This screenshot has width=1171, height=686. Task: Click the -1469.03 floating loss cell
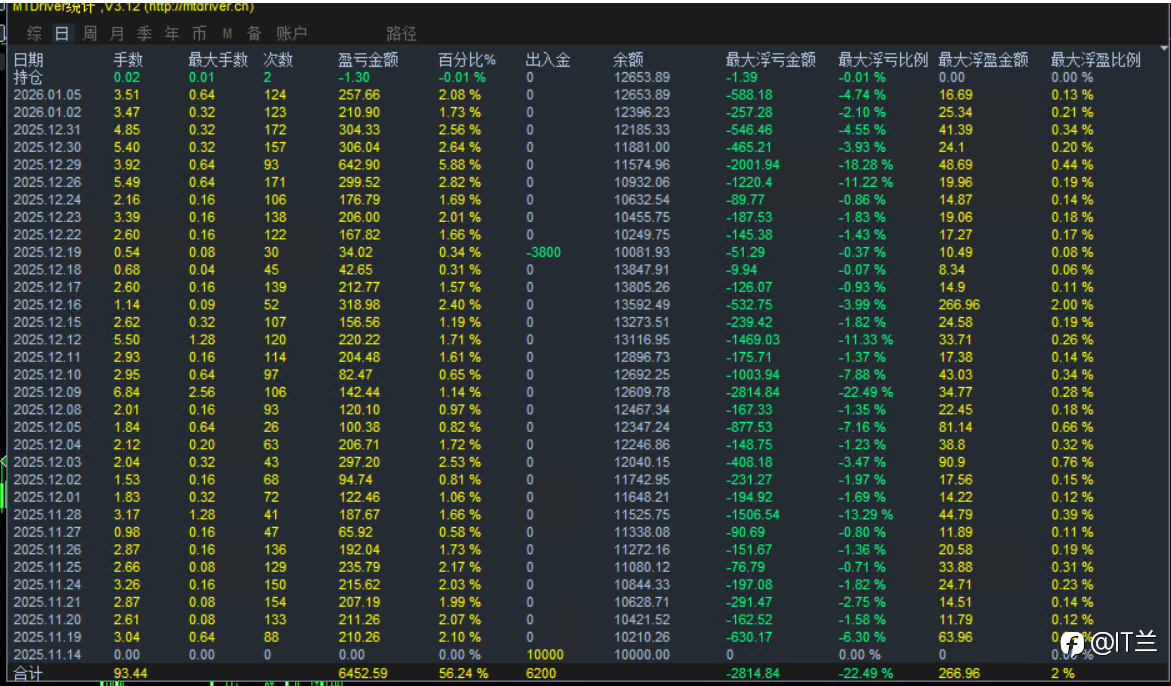tap(753, 340)
